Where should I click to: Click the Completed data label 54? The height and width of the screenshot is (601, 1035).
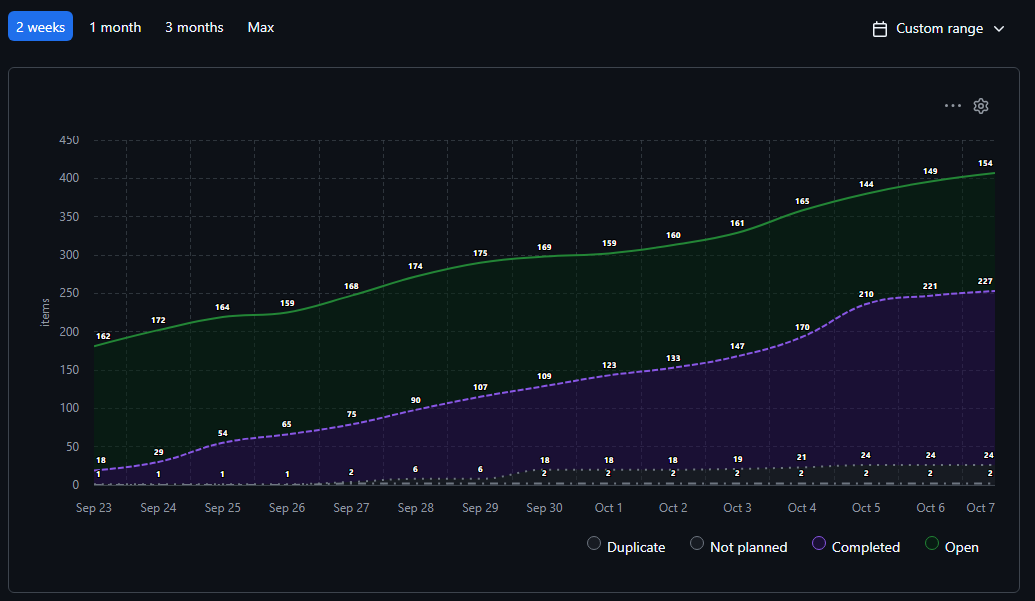222,434
